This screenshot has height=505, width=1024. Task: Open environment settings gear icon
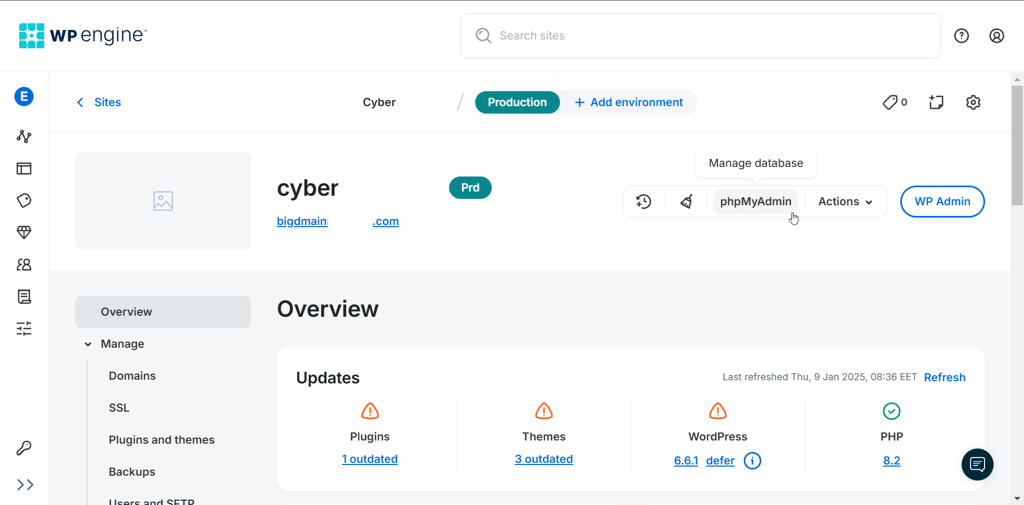click(x=973, y=103)
